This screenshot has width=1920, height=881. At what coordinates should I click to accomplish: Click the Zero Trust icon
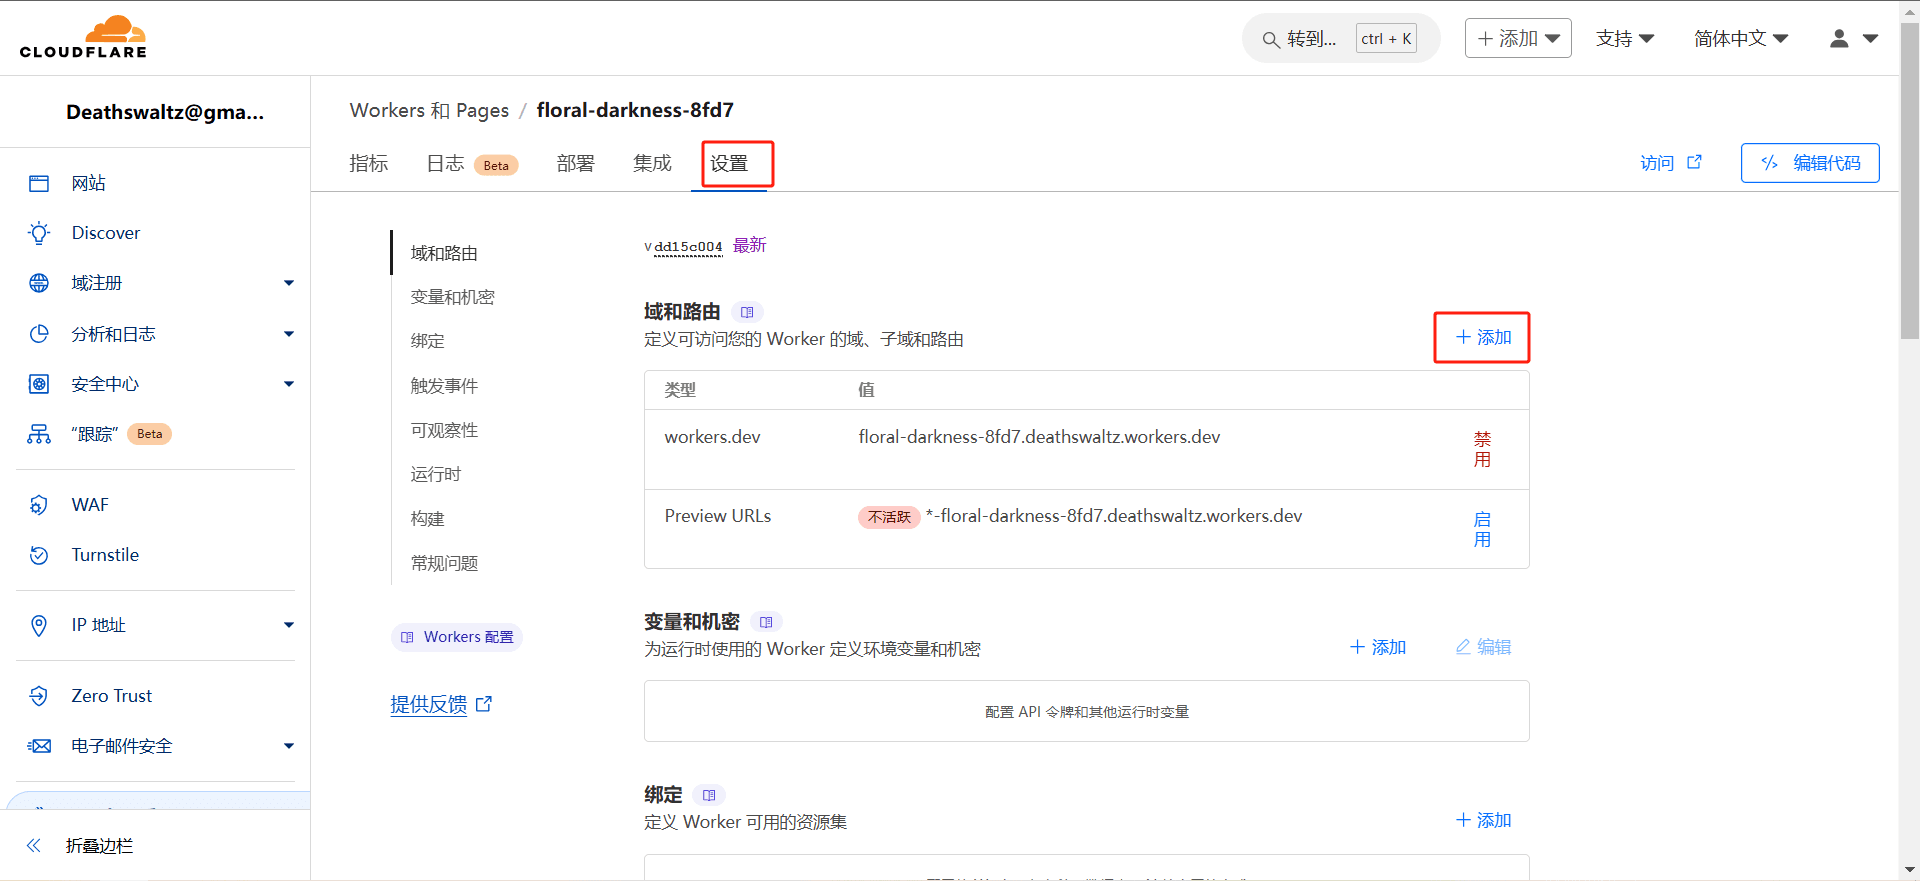[x=39, y=696]
